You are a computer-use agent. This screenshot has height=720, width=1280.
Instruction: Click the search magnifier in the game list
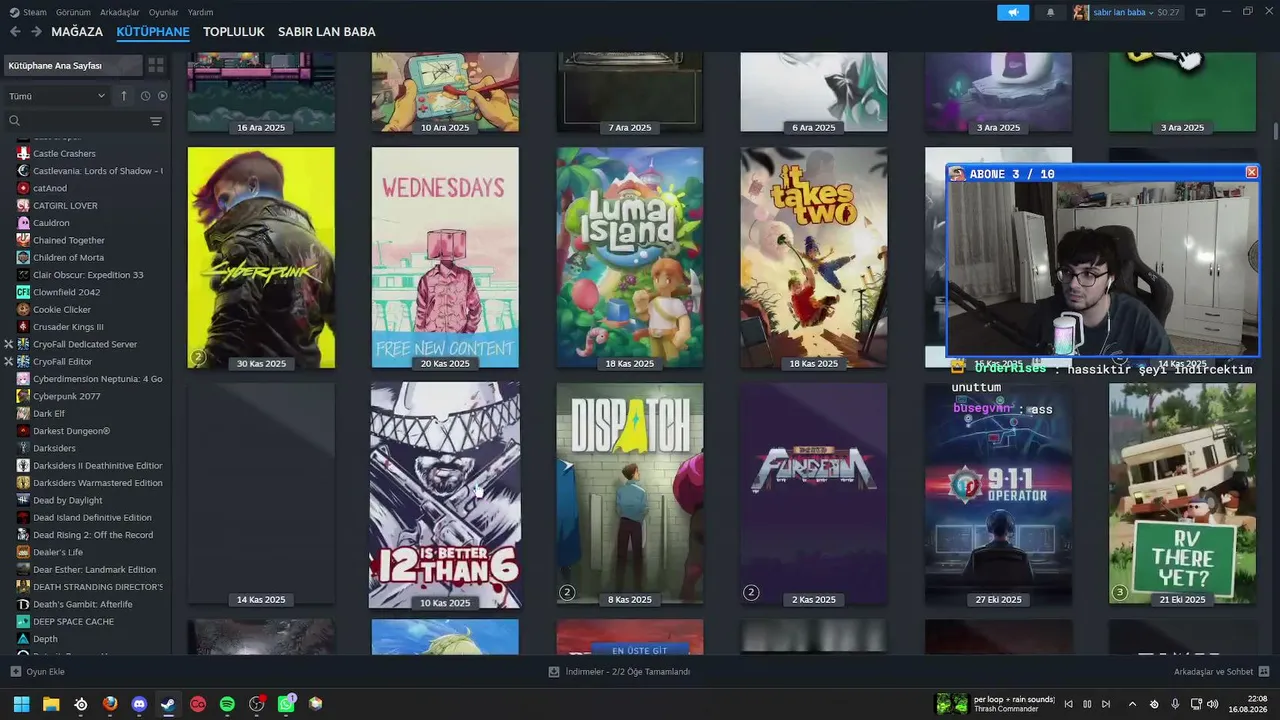15,121
